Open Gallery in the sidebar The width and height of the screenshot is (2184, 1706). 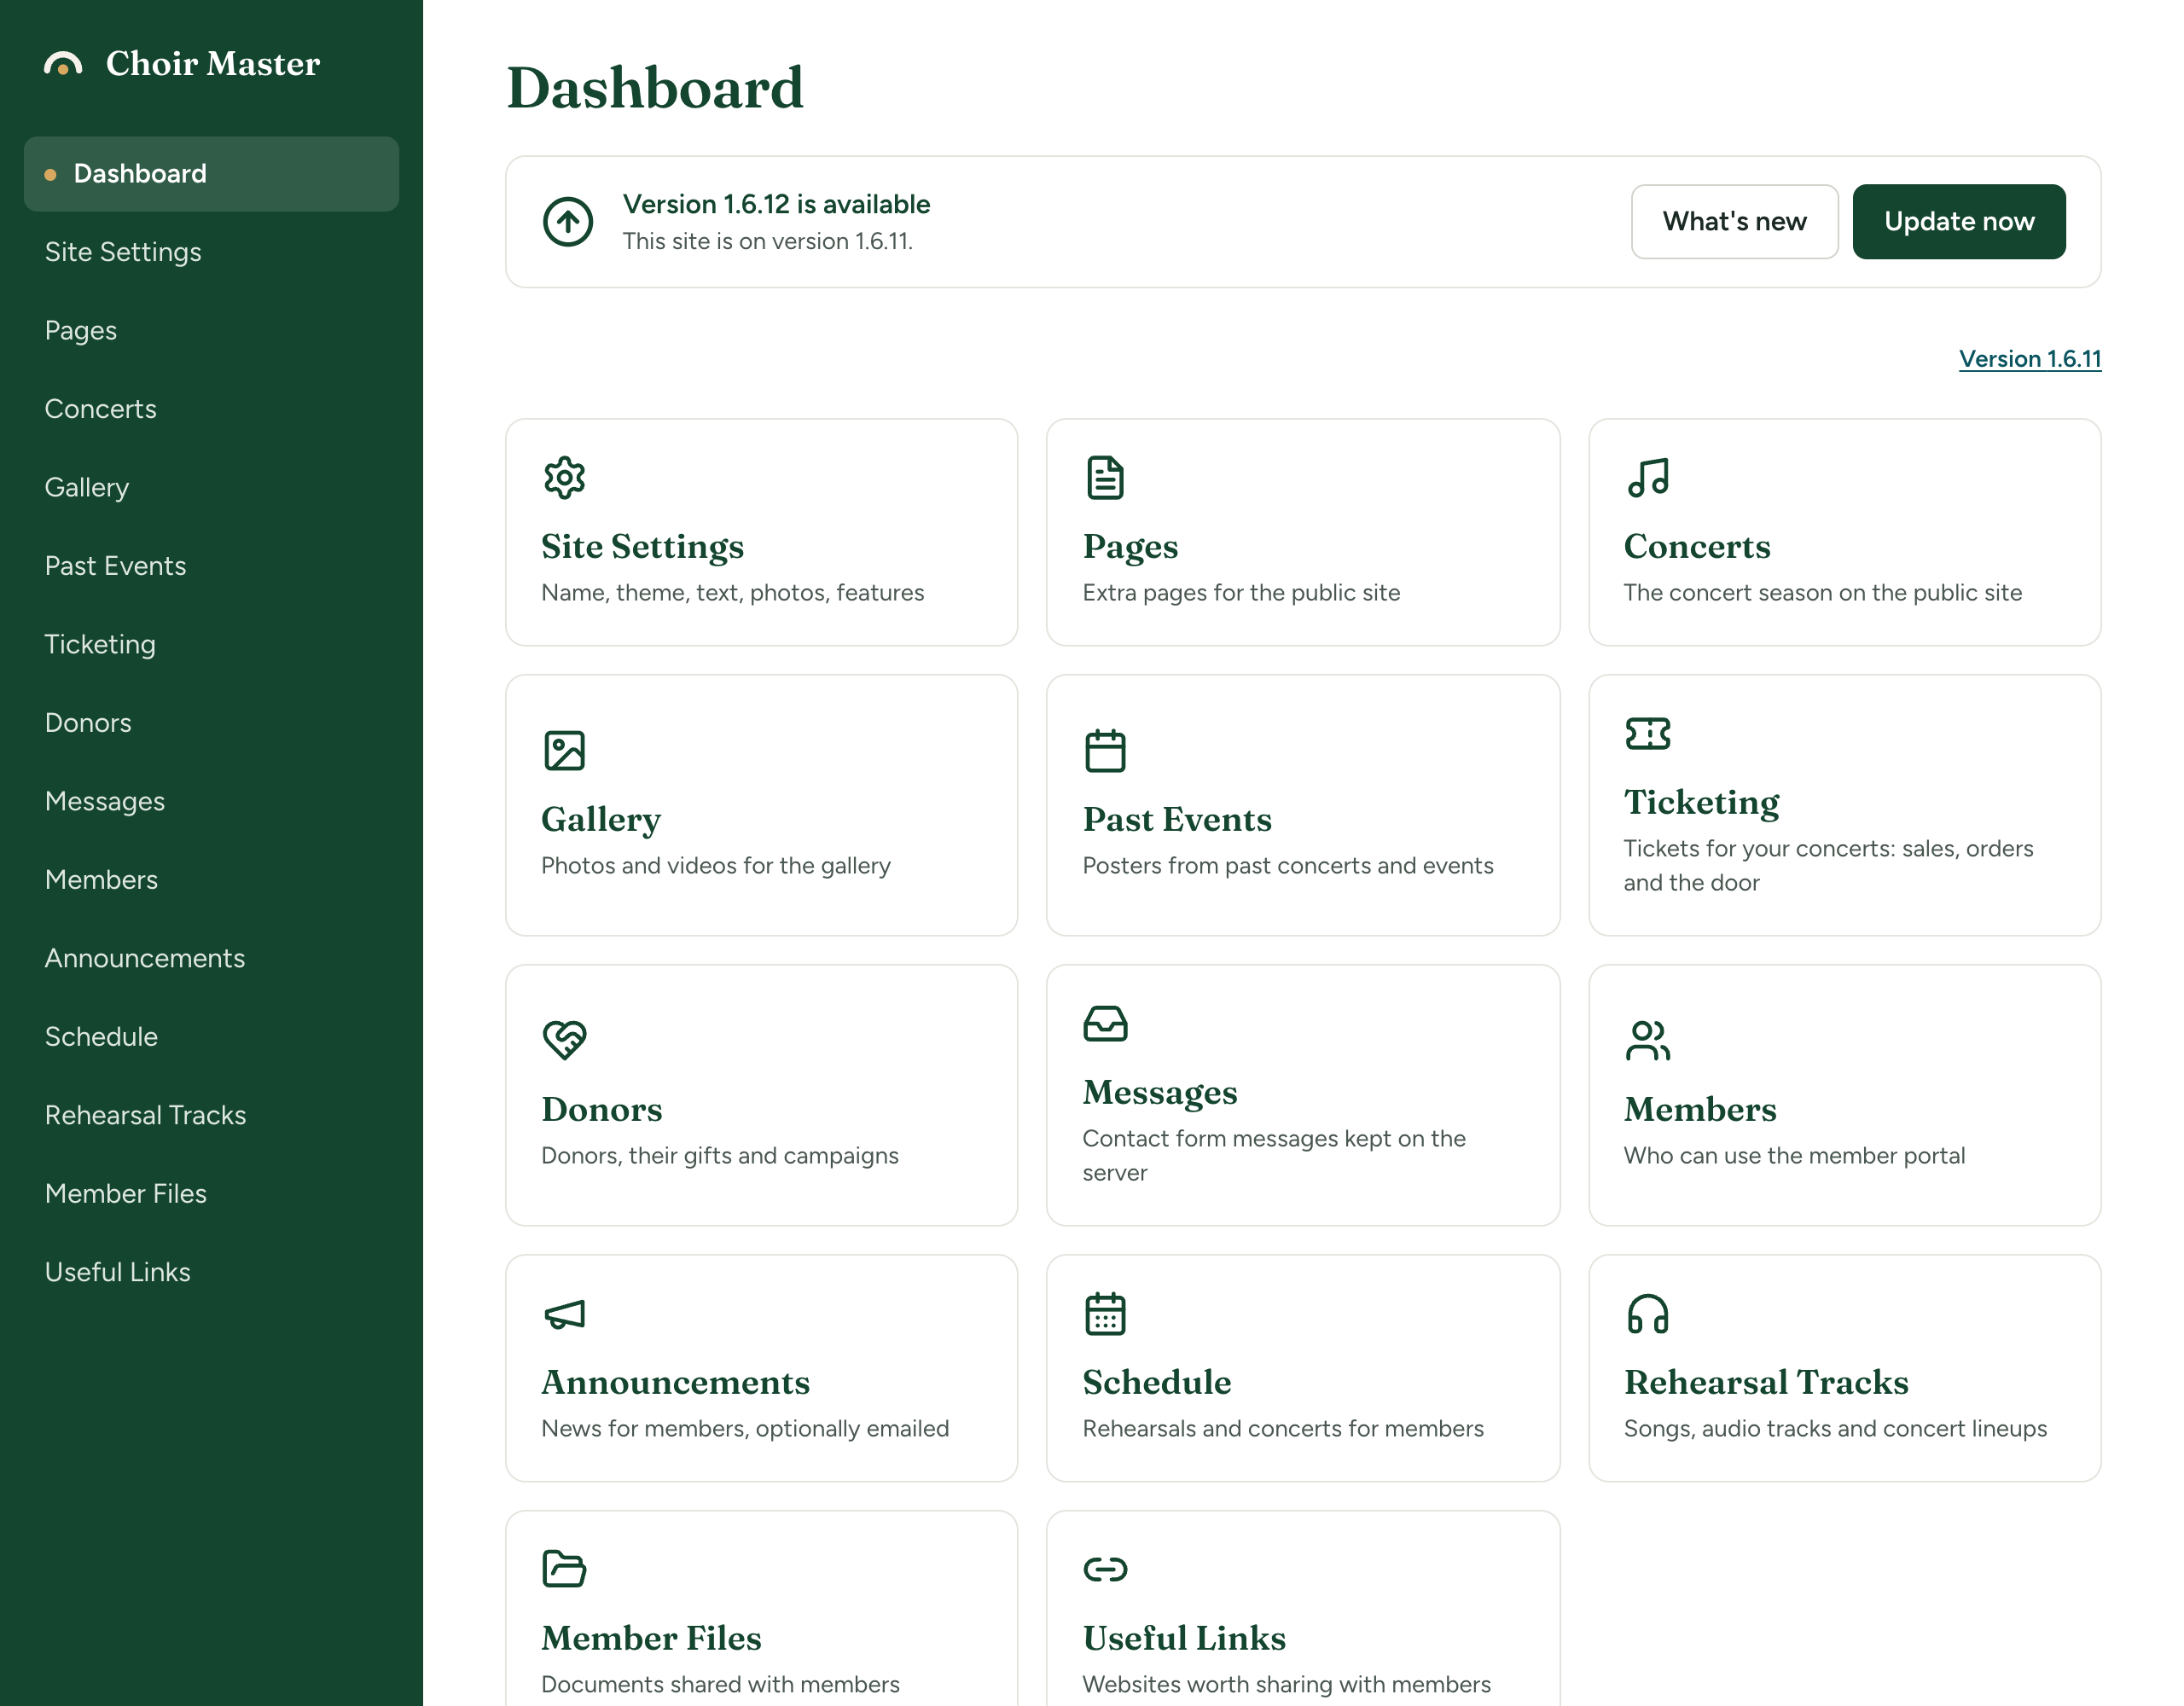[x=211, y=488]
